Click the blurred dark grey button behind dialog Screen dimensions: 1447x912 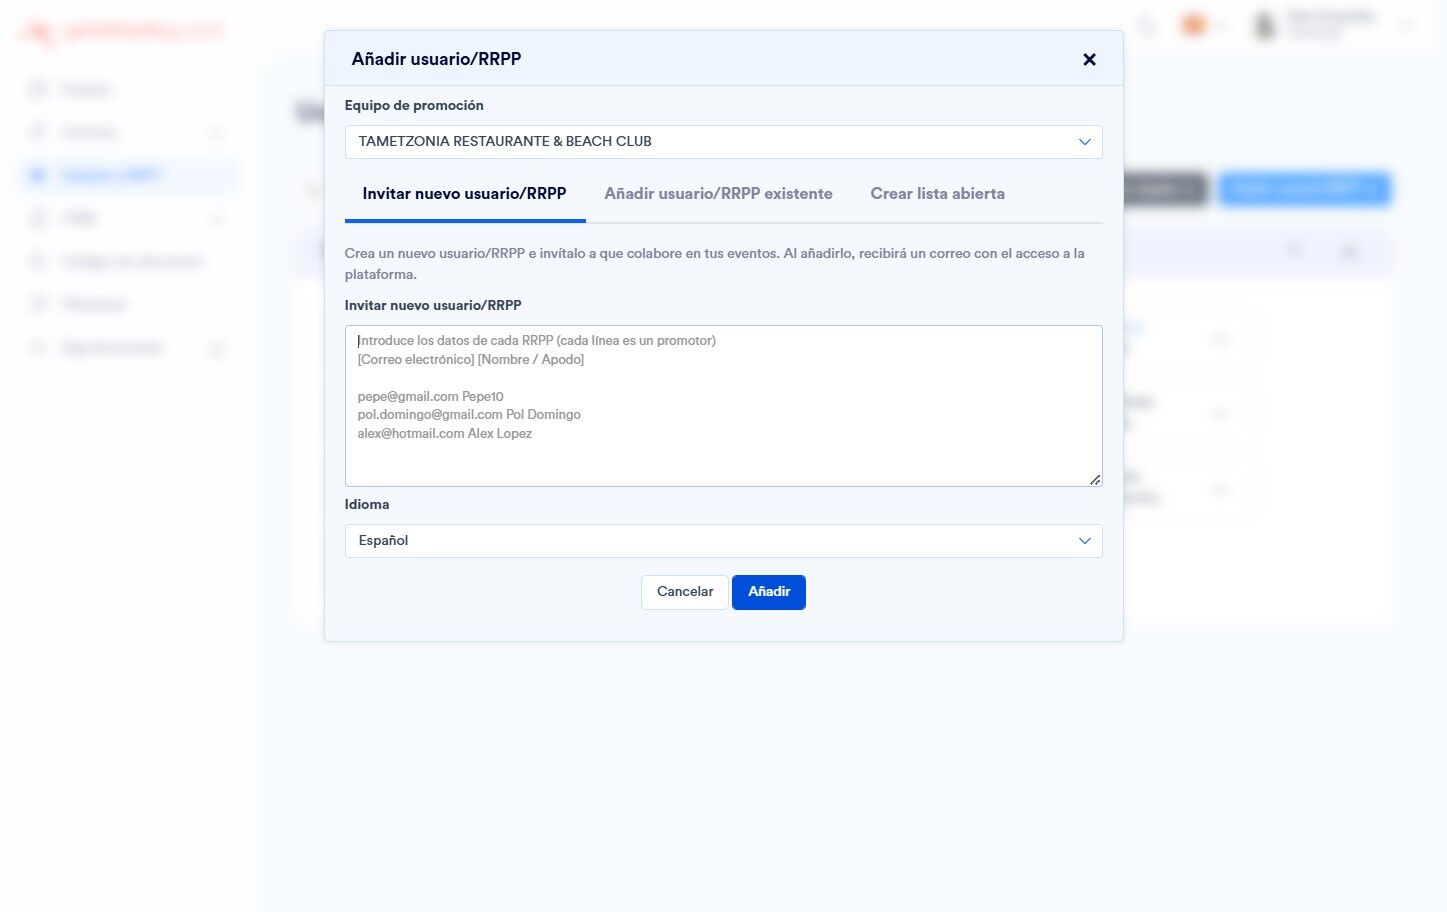click(x=1166, y=189)
